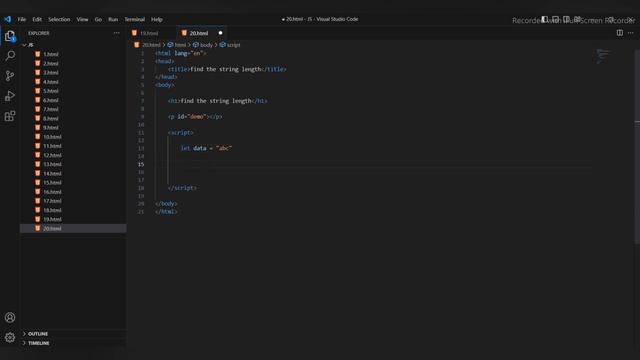Select the 20.html editor tab
The height and width of the screenshot is (360, 640).
click(202, 33)
